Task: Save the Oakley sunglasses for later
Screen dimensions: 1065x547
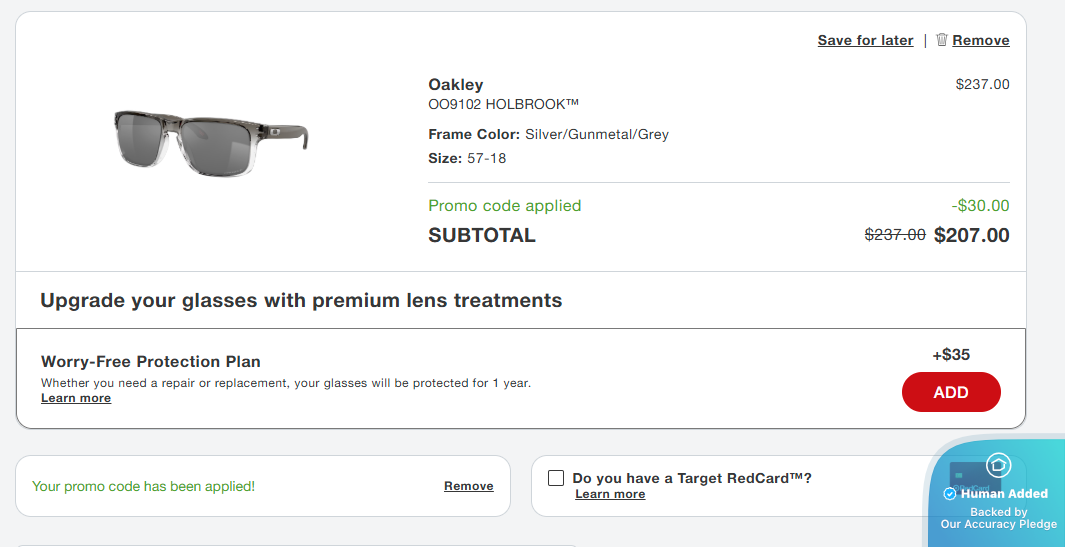Action: tap(865, 41)
